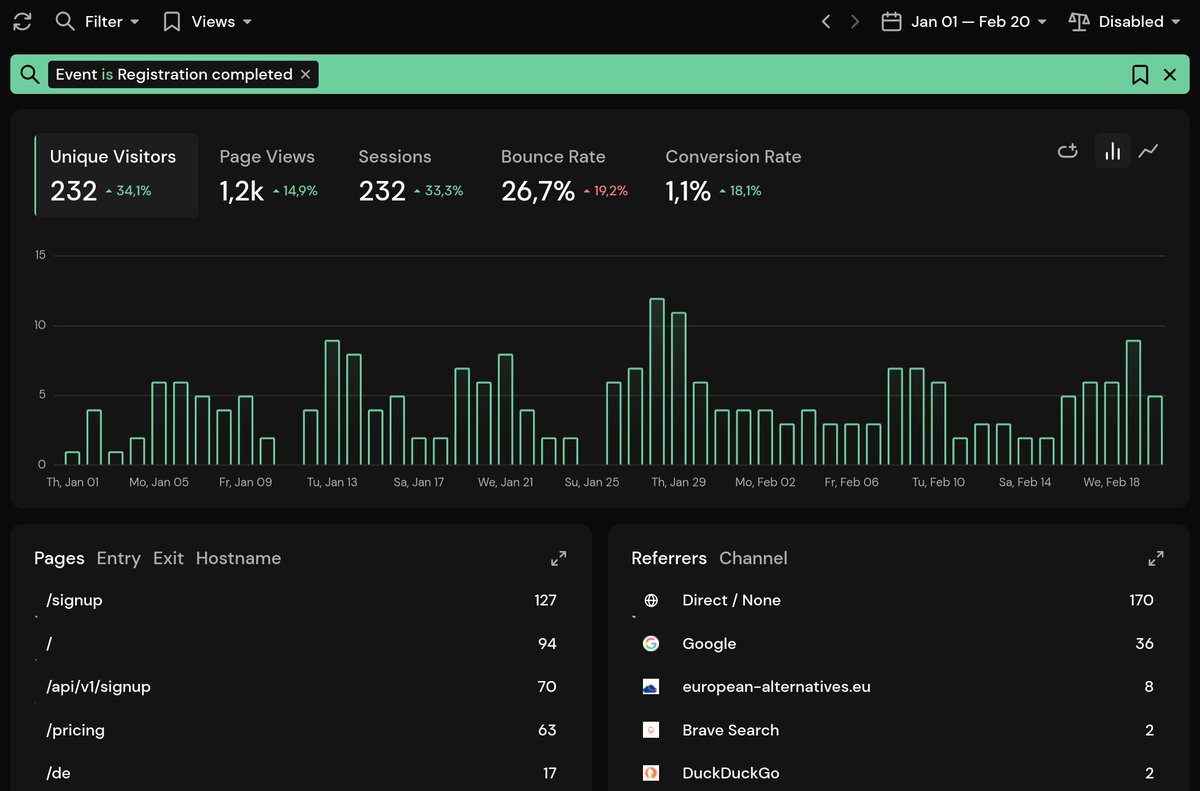Clear all filters with the X icon

point(1170,74)
